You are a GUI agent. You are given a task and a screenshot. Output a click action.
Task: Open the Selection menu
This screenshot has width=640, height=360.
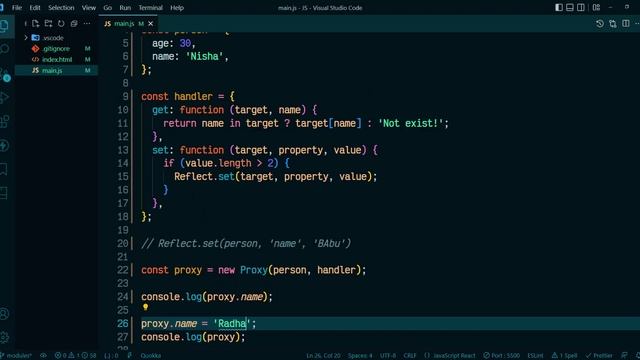click(x=61, y=8)
